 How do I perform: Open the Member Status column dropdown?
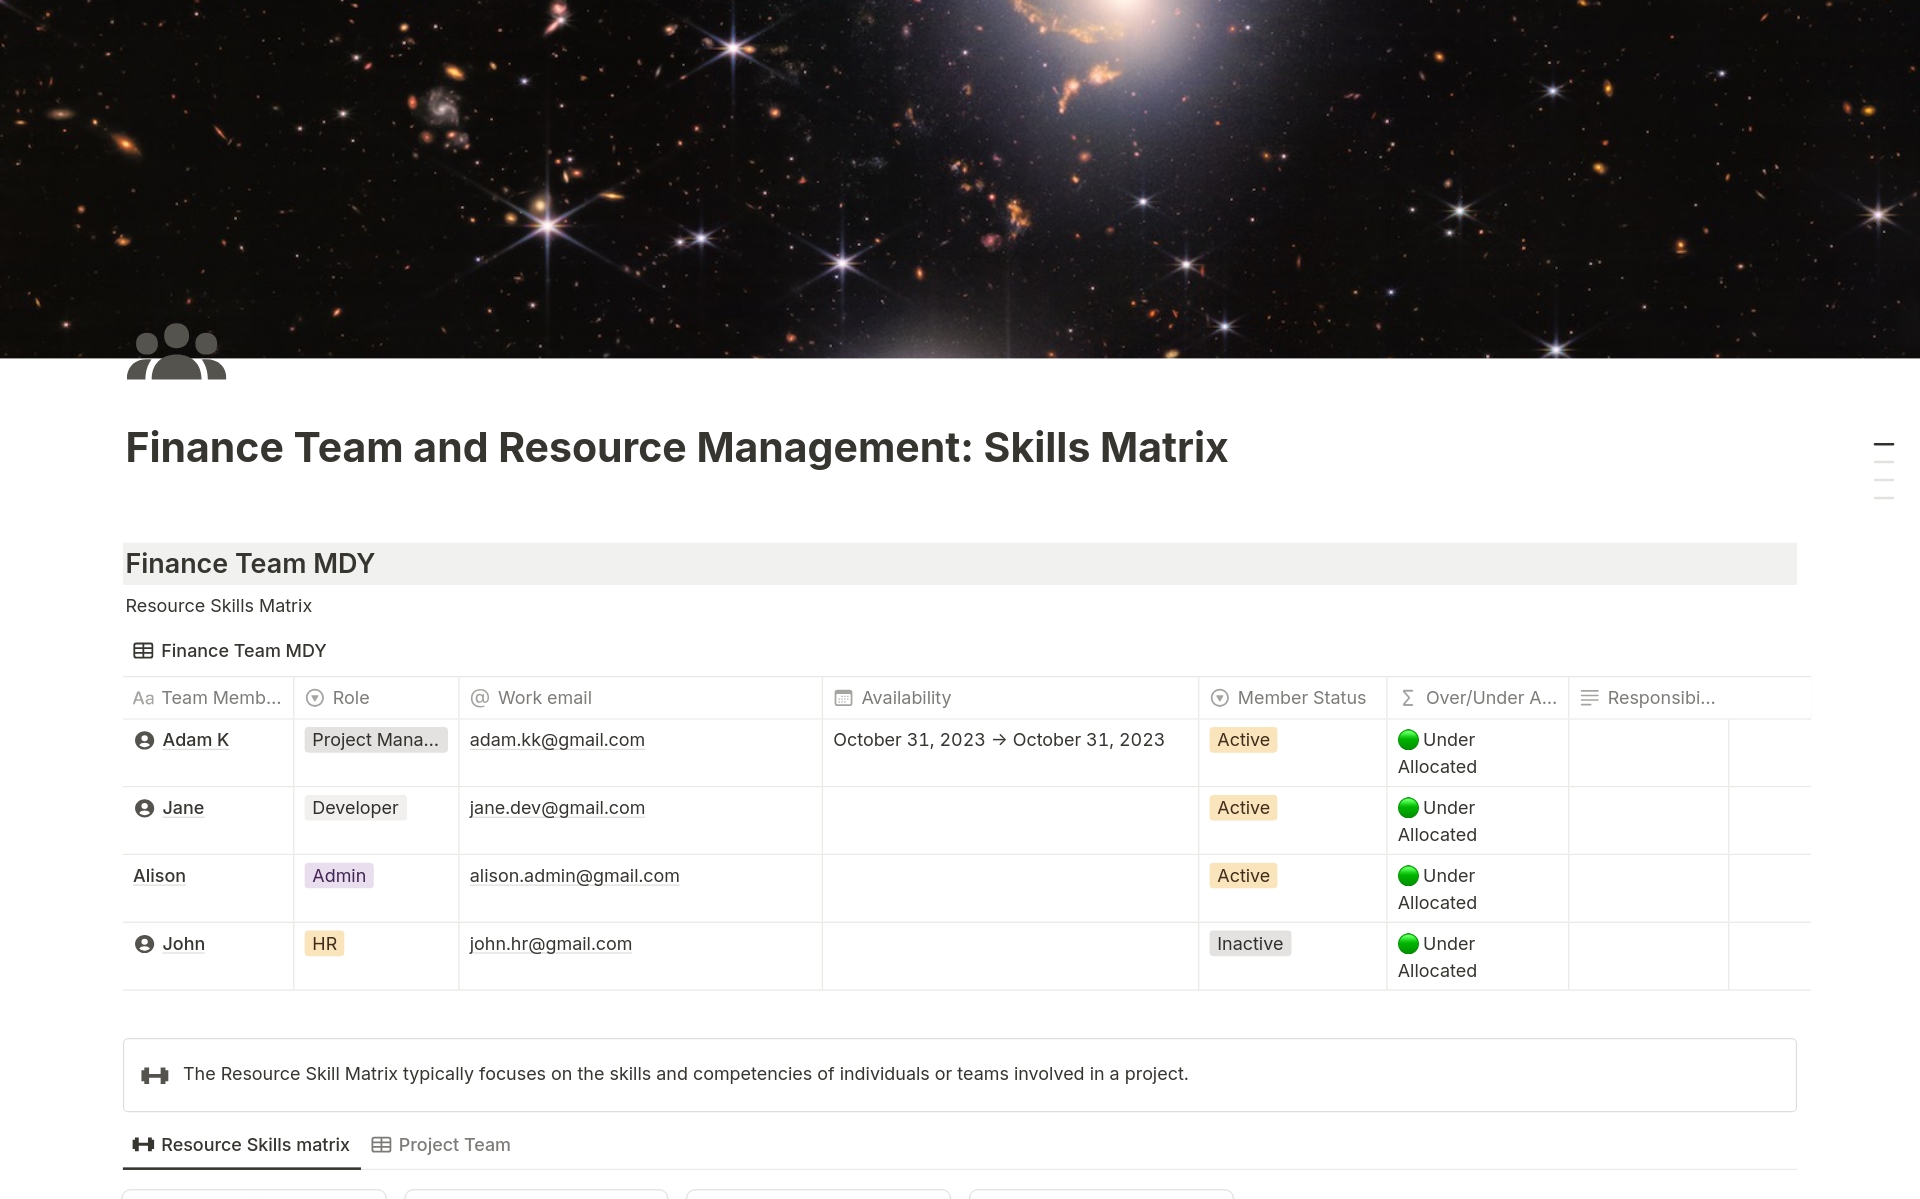1220,698
